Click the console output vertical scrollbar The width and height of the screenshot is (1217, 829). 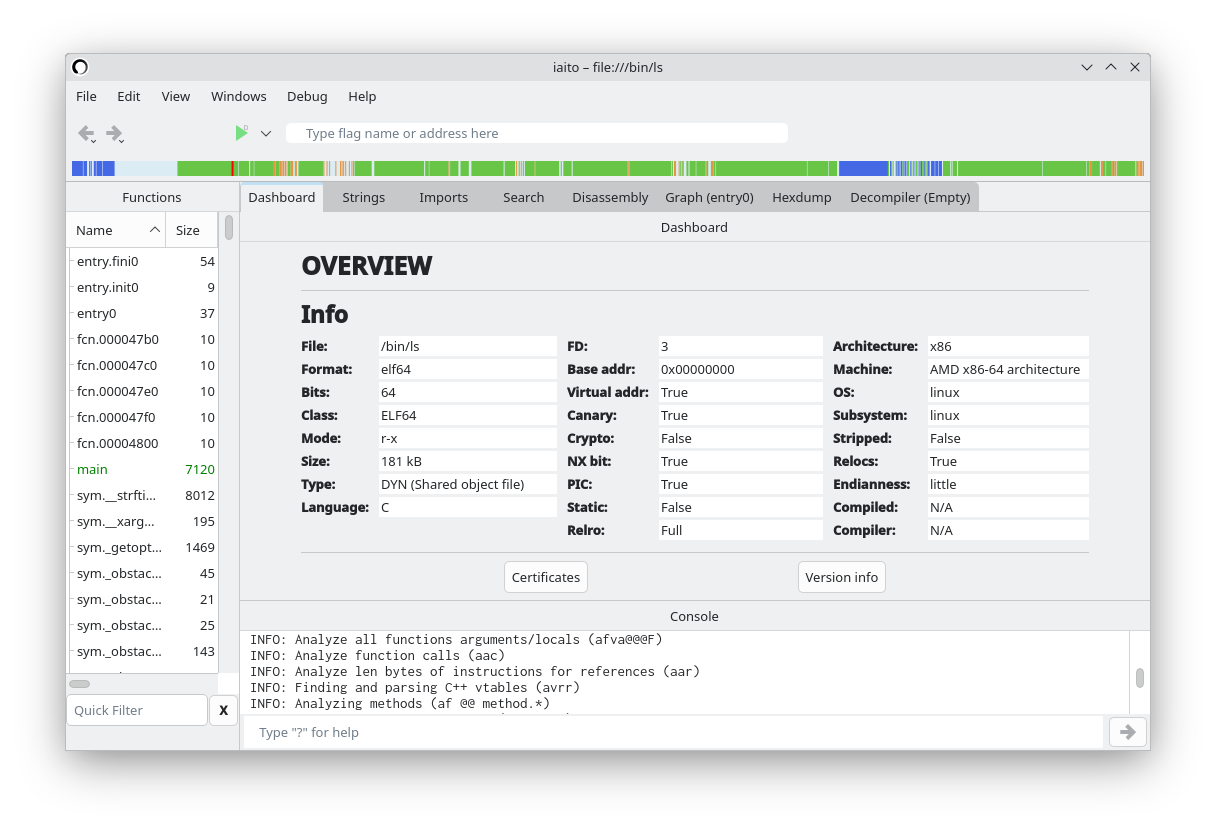point(1139,677)
